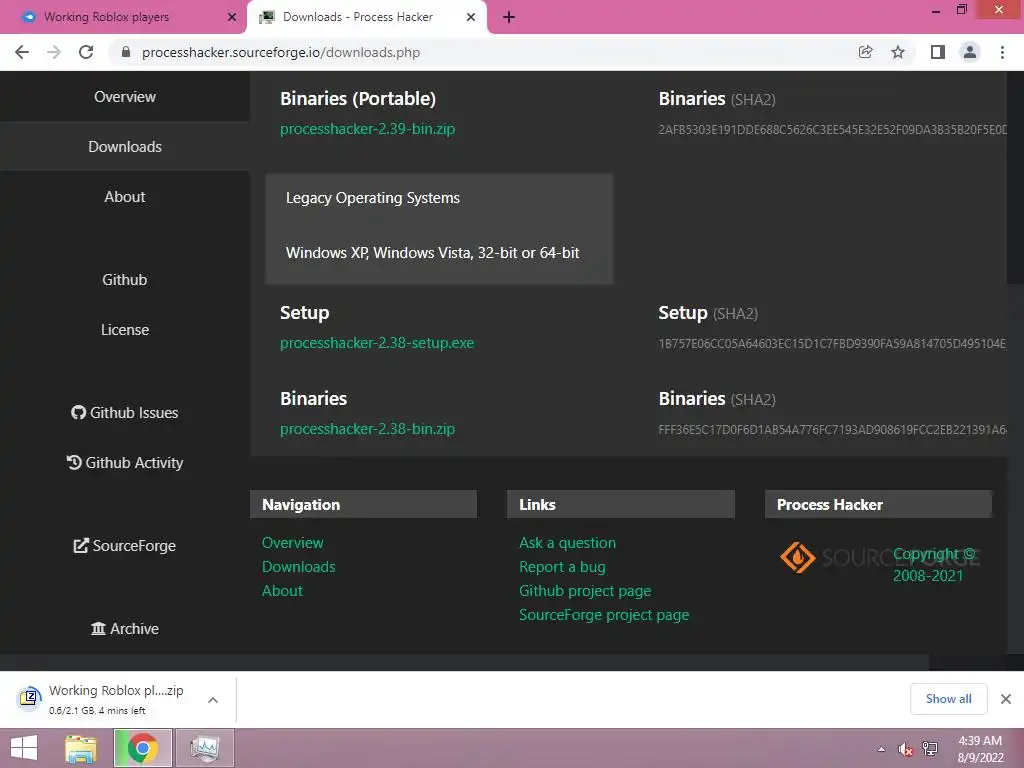Viewport: 1024px width, 768px height.
Task: Close the Working Roblox players tab
Action: point(232,18)
